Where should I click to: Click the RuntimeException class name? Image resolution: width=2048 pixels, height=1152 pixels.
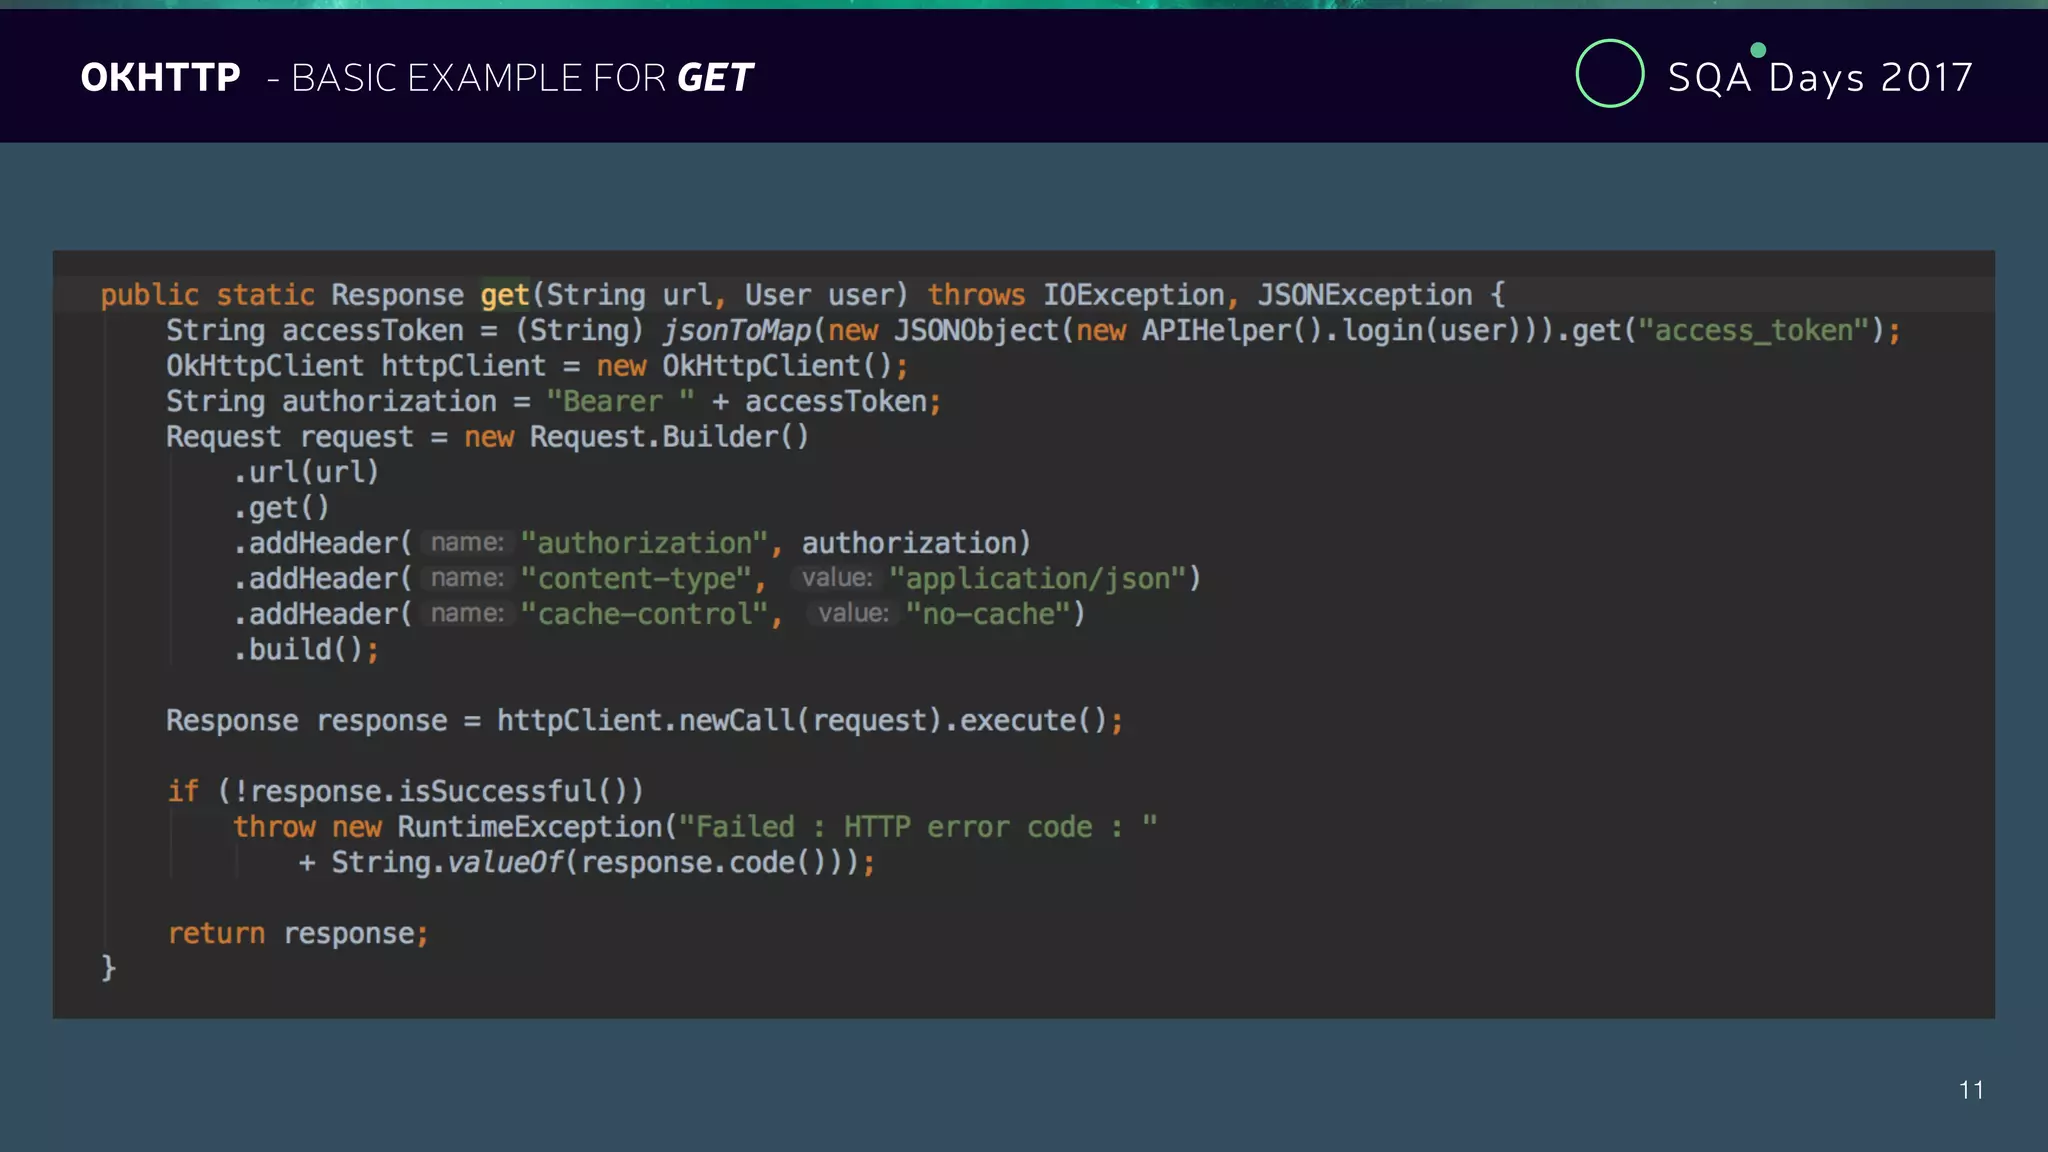click(530, 827)
